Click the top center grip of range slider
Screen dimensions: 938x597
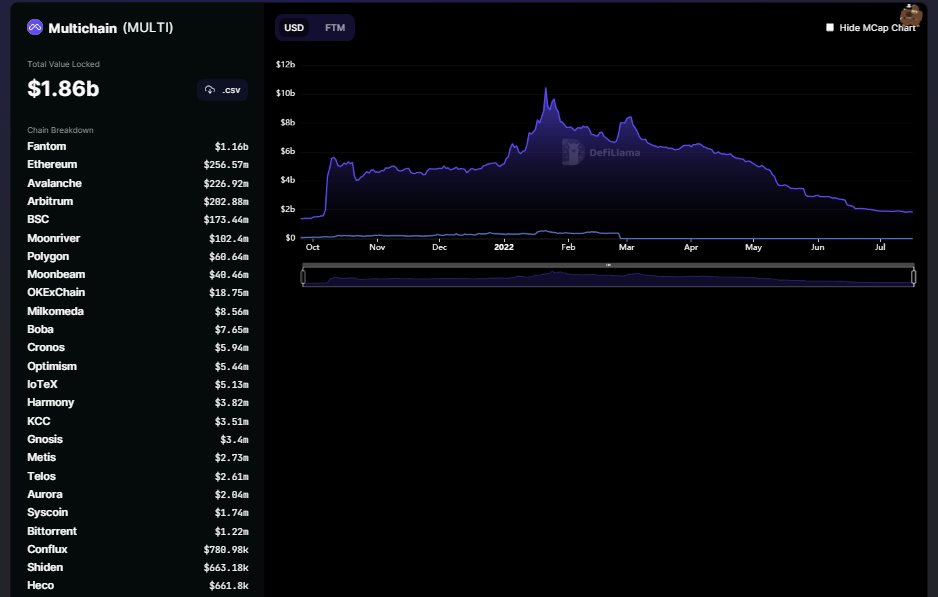pyautogui.click(x=608, y=265)
